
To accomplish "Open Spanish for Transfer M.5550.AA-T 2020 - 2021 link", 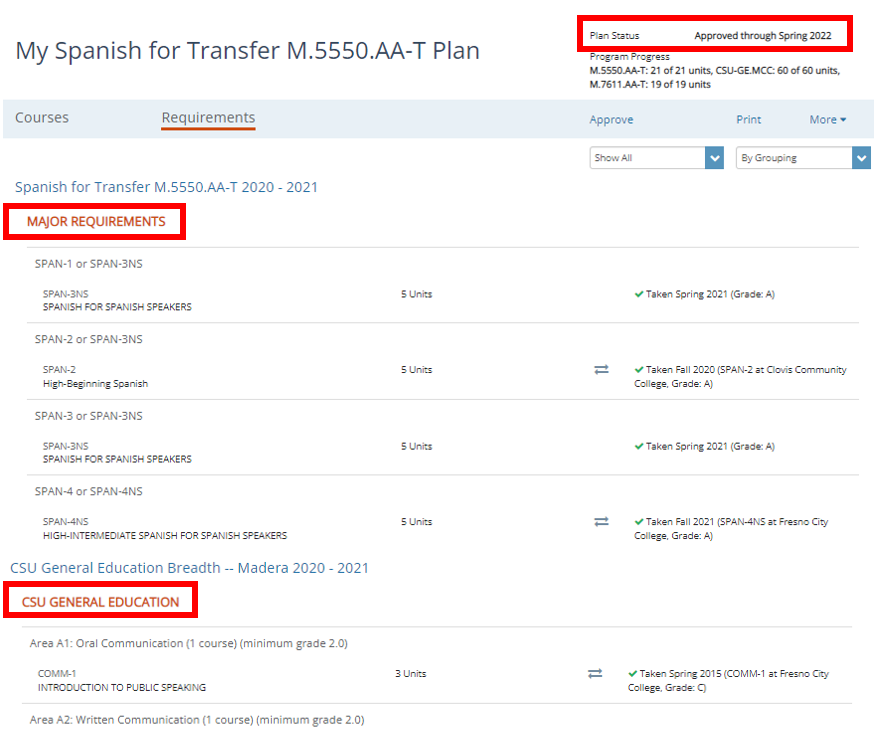I will pyautogui.click(x=166, y=187).
